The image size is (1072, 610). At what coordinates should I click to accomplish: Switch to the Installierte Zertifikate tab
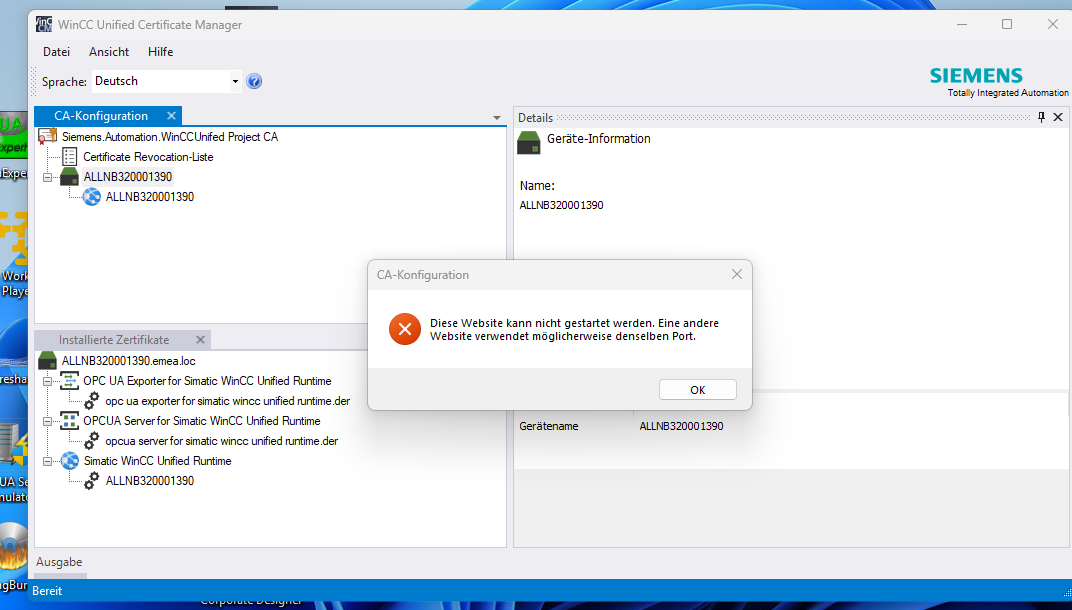click(x=113, y=340)
